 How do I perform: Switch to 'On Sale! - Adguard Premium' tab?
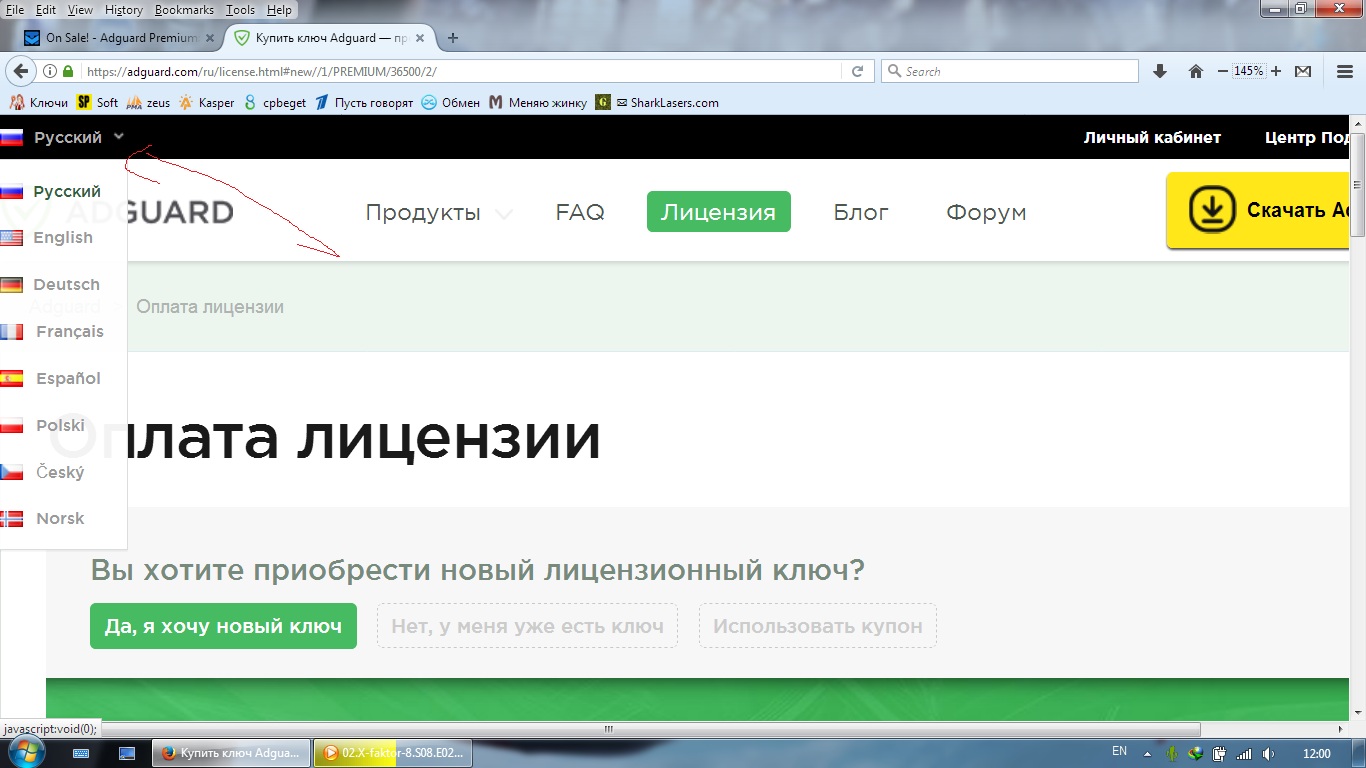[x=121, y=38]
